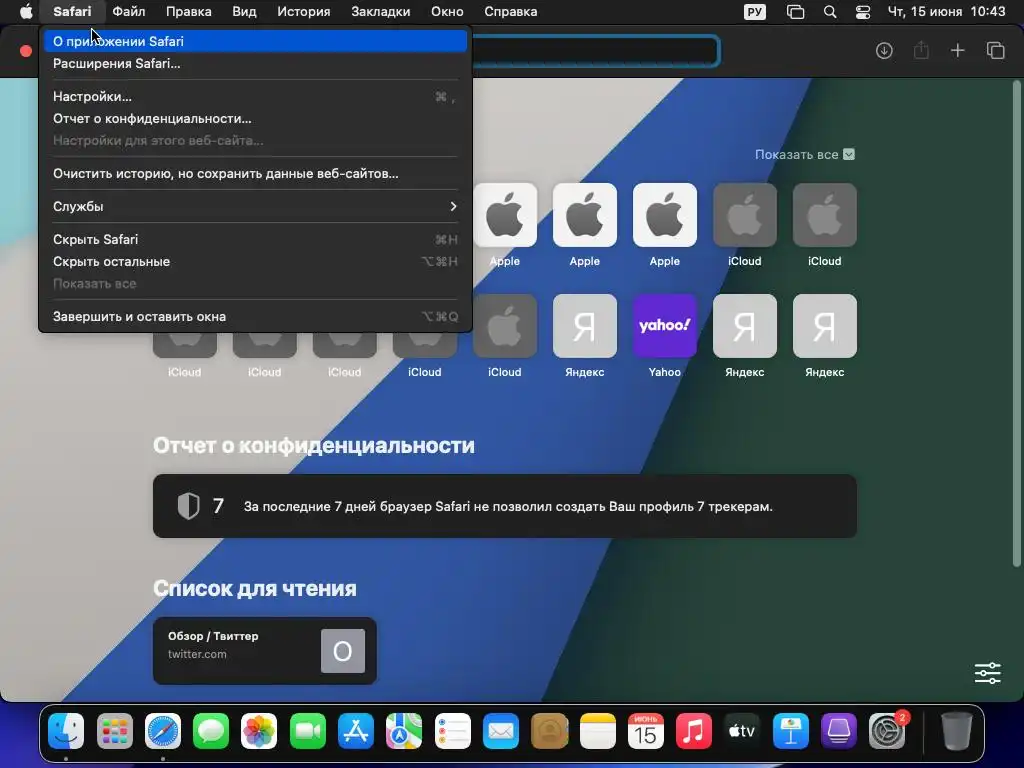Screen dimensions: 1024x768
Task: Toggle the Показать все favorites expander
Action: pyautogui.click(x=848, y=155)
